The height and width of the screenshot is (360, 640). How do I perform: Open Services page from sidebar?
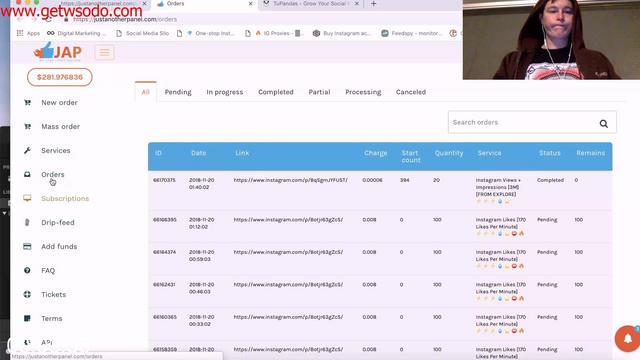[x=56, y=151]
